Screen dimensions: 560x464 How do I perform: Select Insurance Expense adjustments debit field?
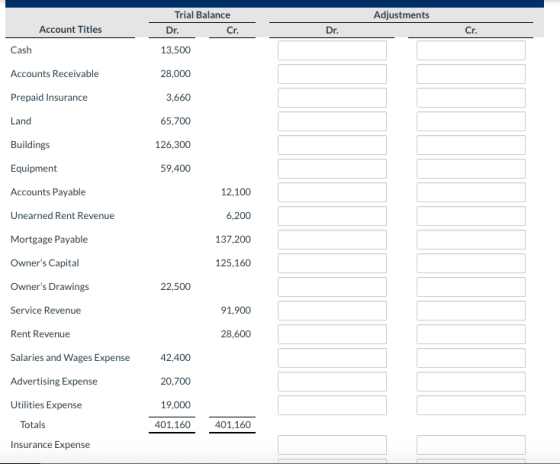point(332,445)
